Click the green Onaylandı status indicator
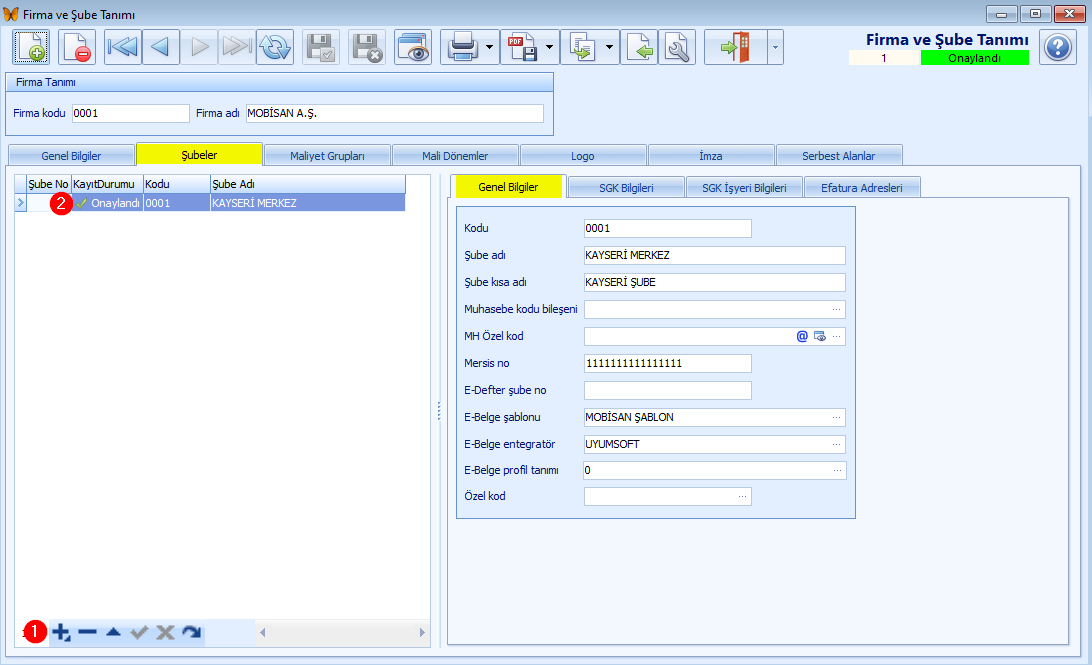 click(974, 58)
